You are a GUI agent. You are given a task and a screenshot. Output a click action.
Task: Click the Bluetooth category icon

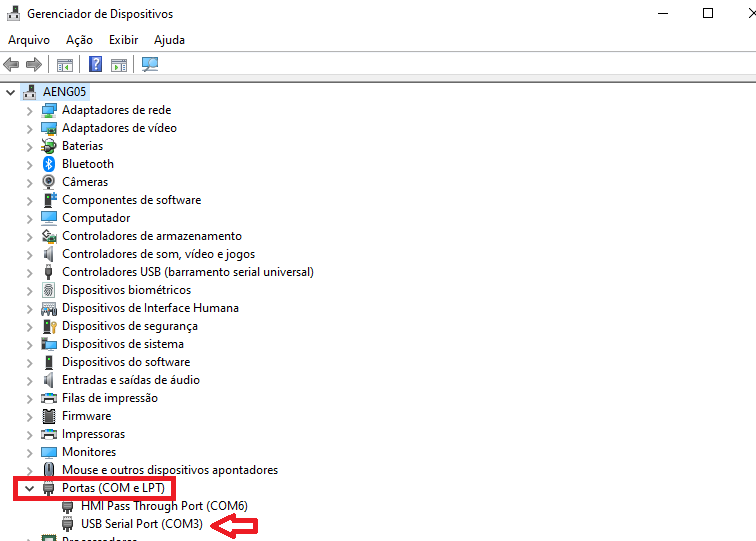[49, 164]
